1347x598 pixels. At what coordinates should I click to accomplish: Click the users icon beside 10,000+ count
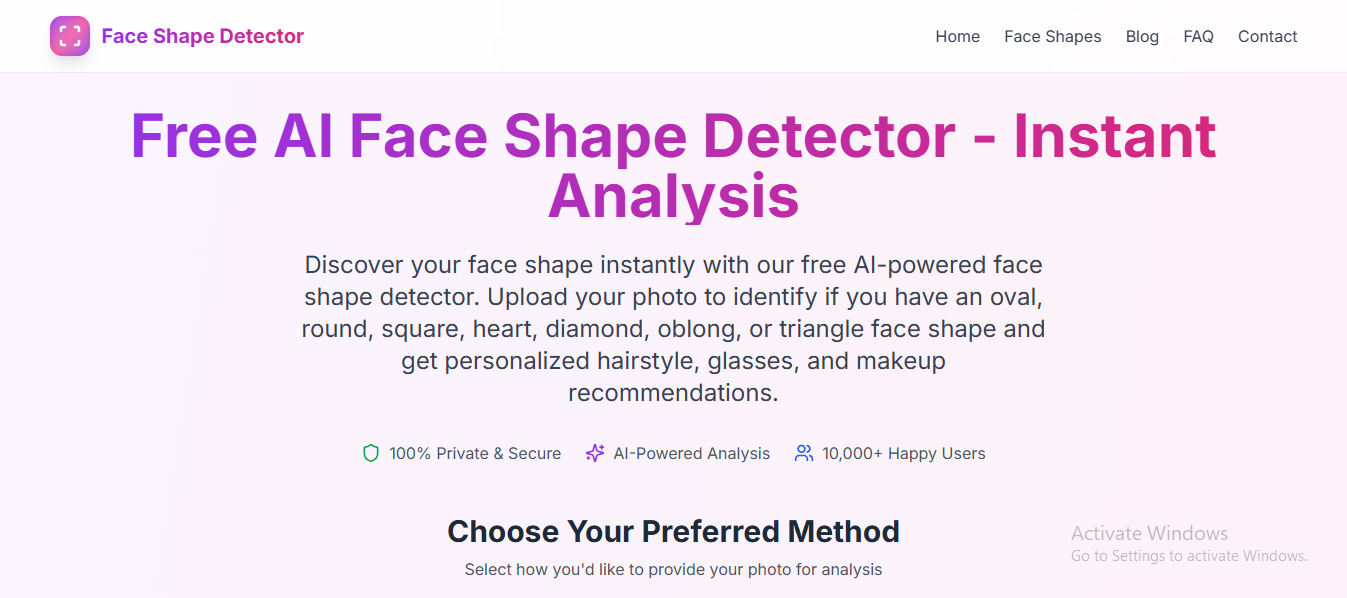(x=803, y=453)
